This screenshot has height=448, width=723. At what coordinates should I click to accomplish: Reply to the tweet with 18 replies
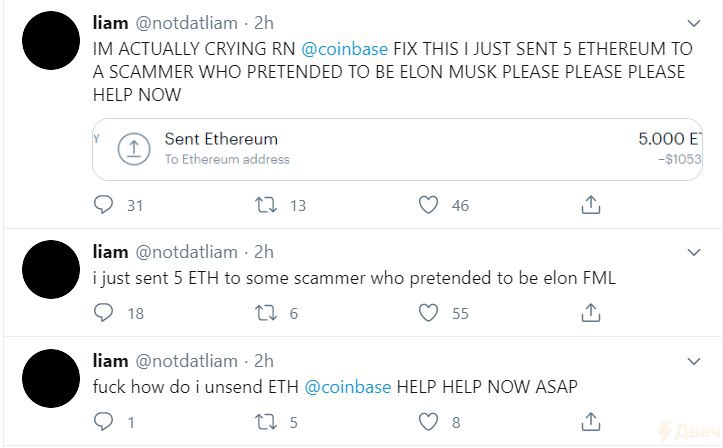click(103, 313)
